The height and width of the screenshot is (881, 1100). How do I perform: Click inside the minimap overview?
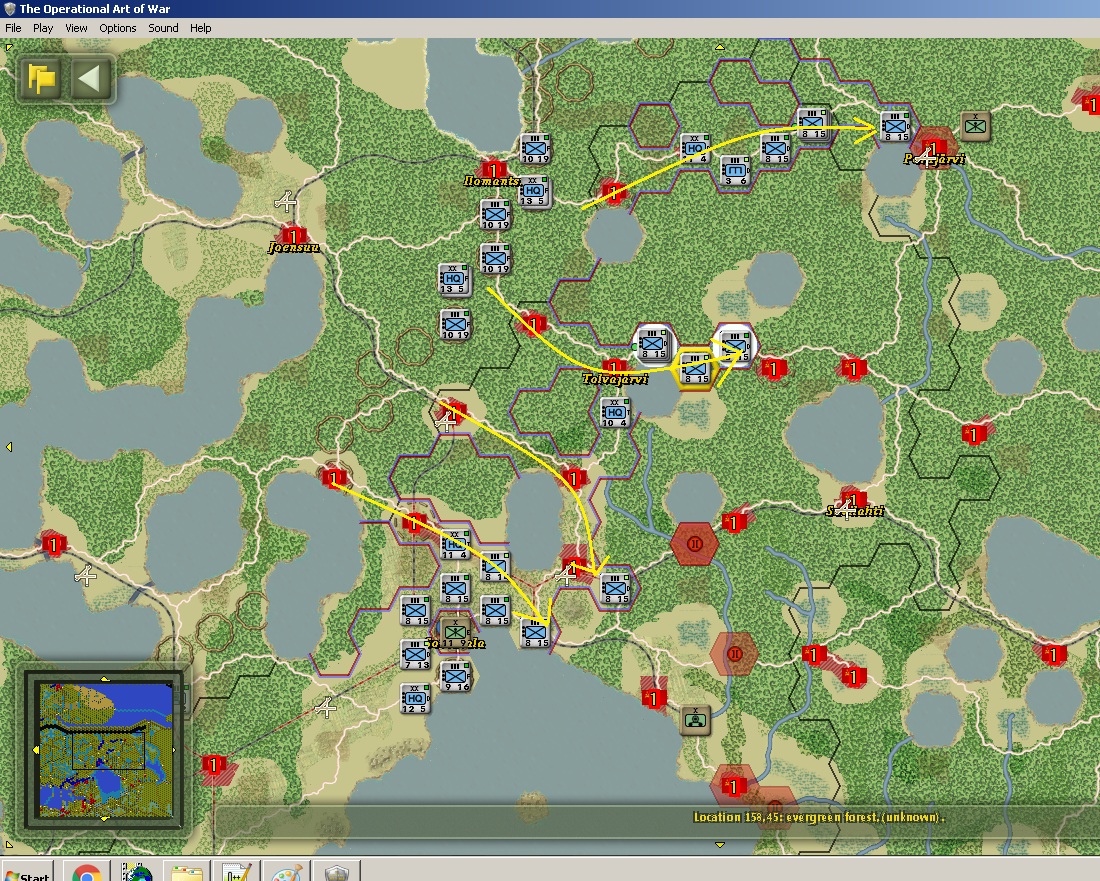[106, 749]
